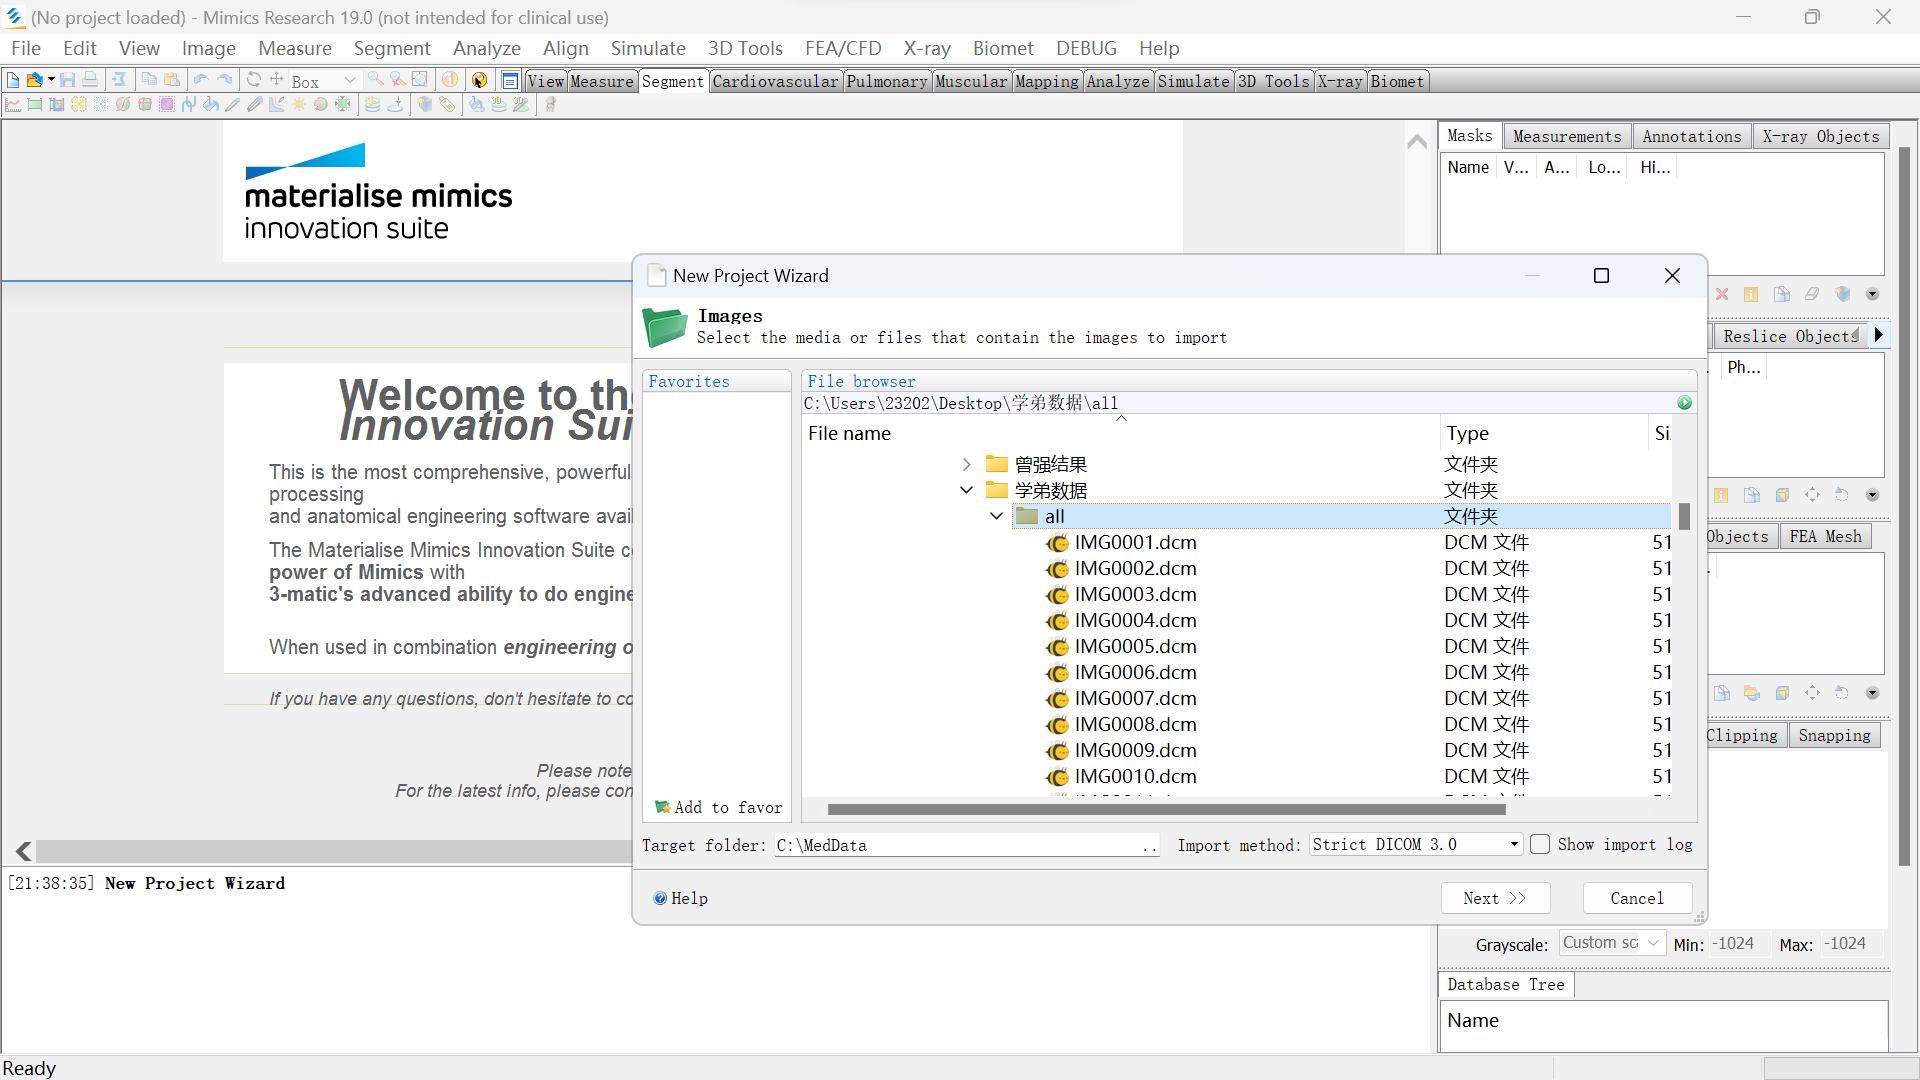The image size is (1920, 1080).
Task: Collapse the all subfolder
Action: (996, 516)
